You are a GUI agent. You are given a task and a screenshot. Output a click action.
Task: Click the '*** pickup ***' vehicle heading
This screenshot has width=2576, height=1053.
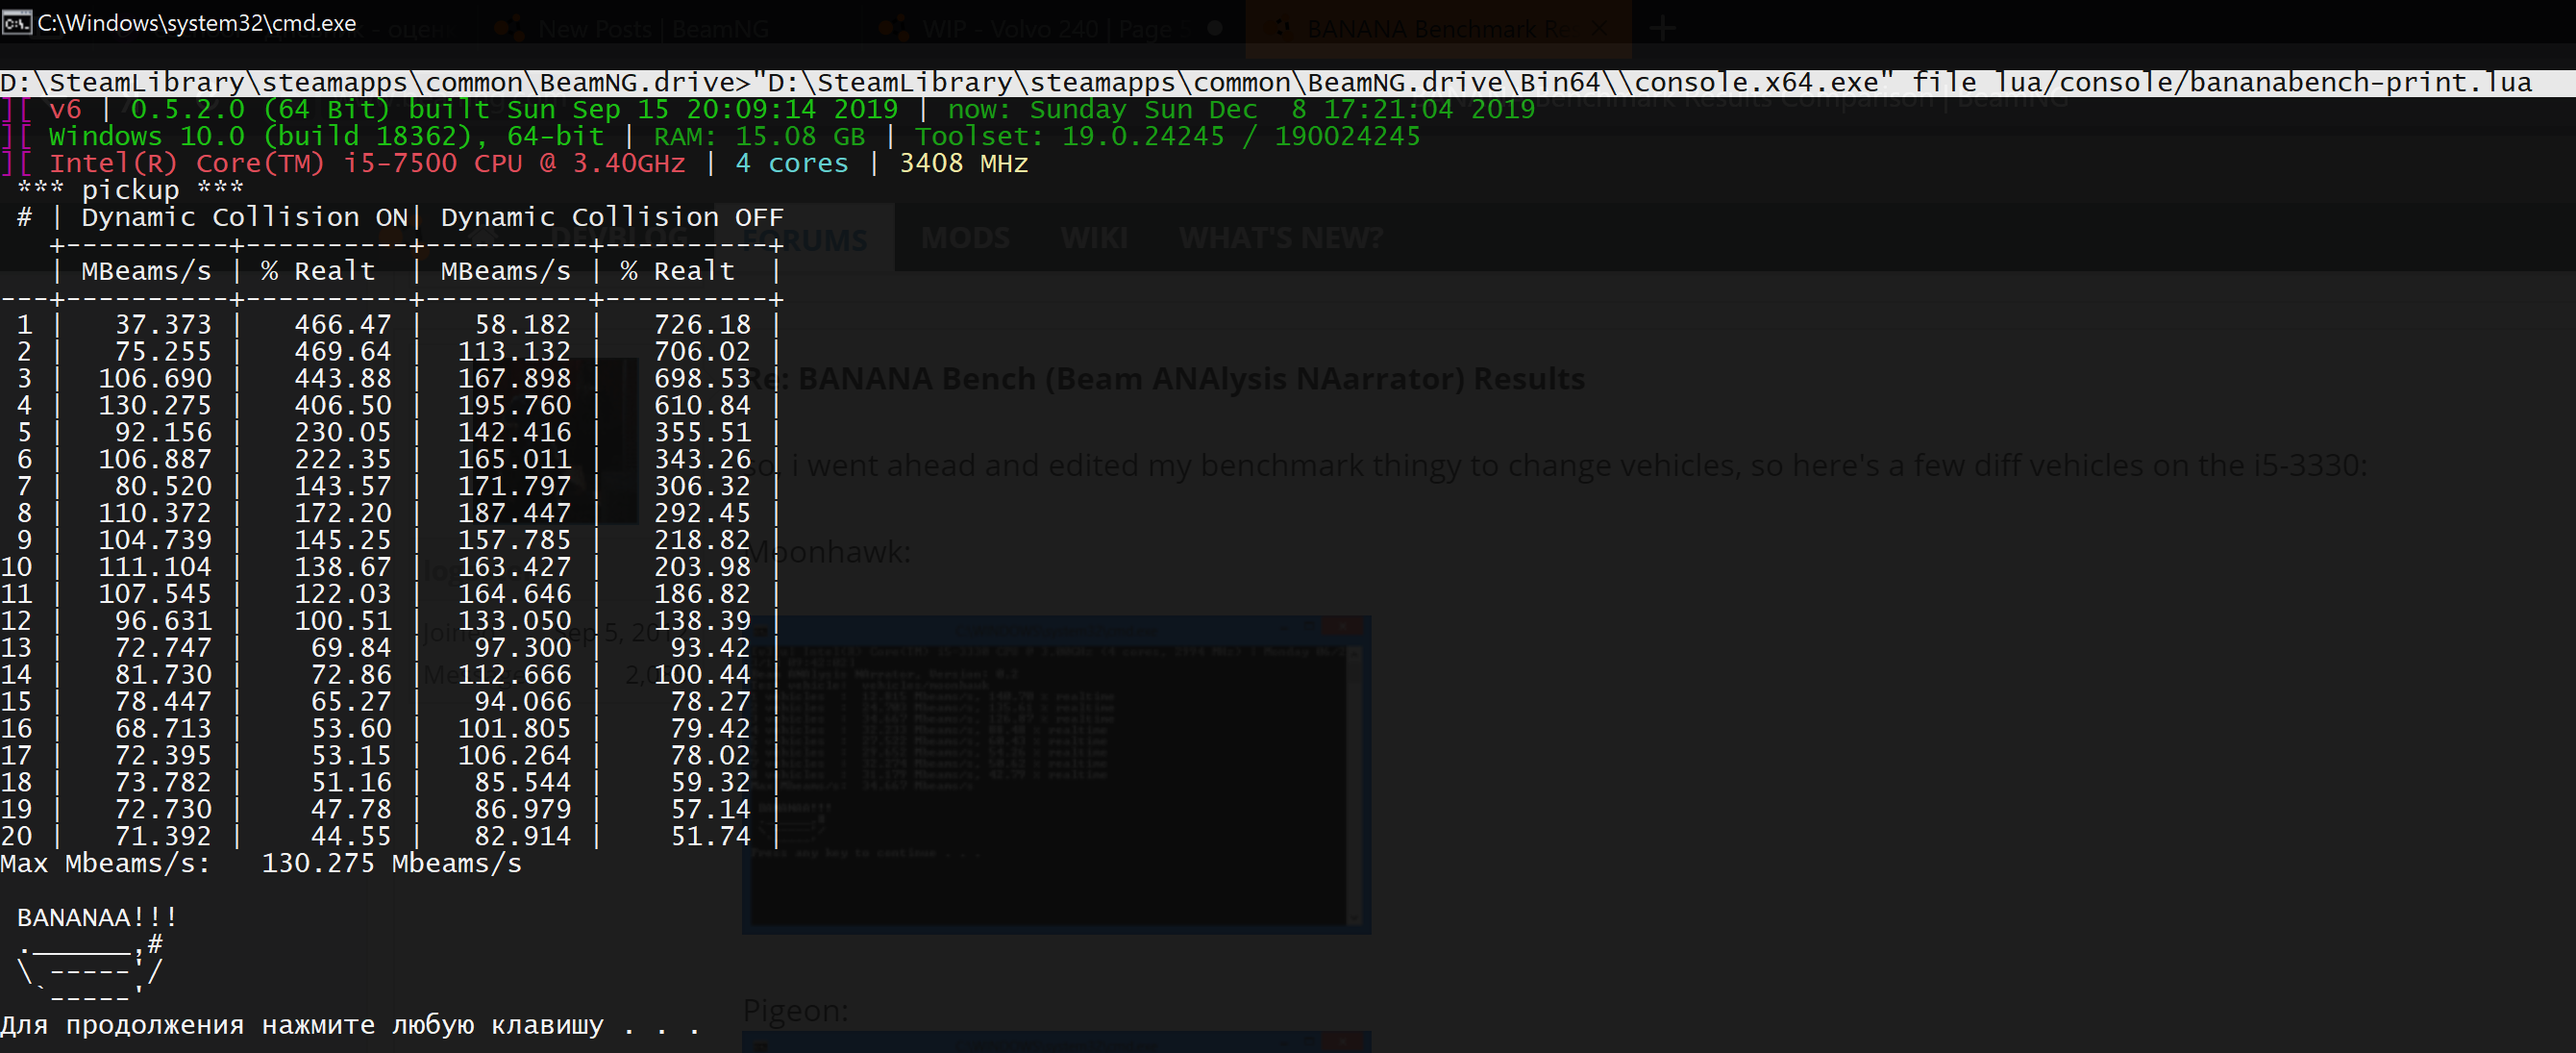[131, 190]
